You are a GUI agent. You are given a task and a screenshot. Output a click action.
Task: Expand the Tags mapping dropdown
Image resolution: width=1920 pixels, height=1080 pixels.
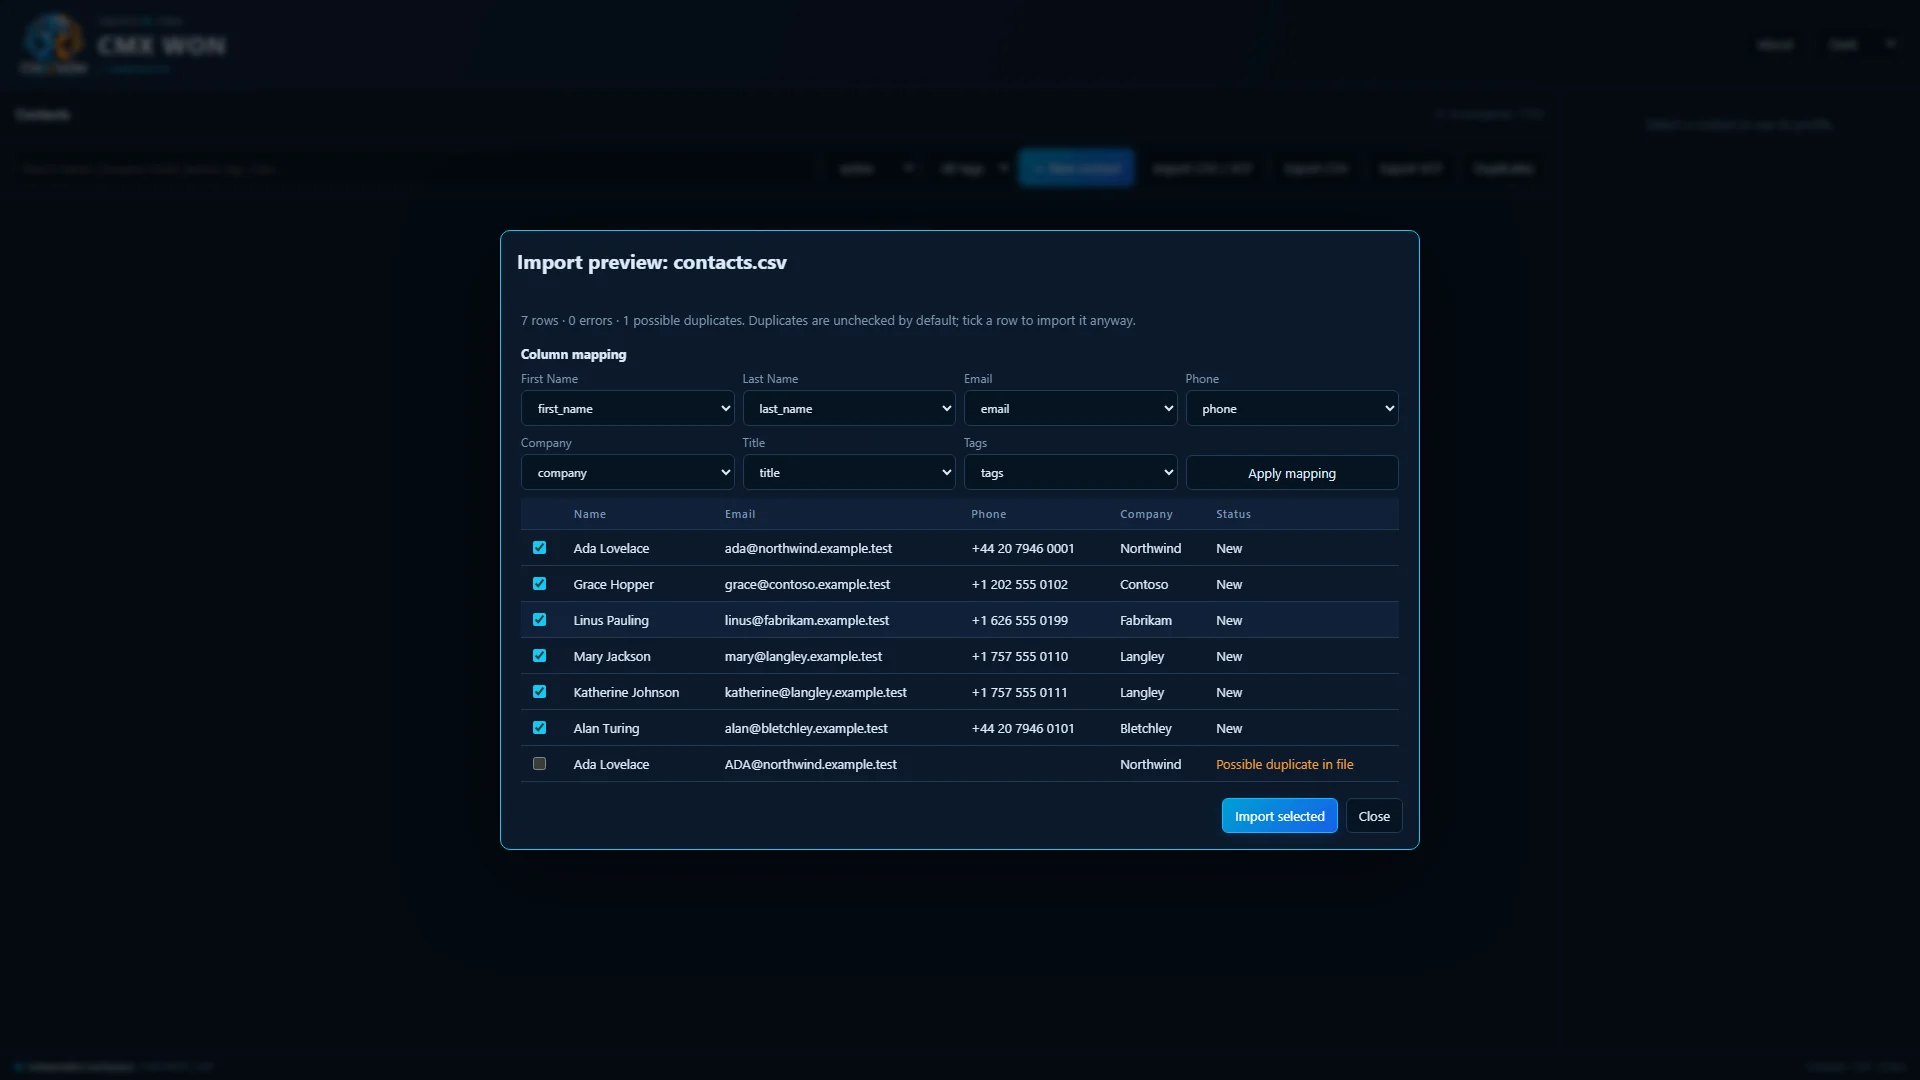[x=1070, y=472]
